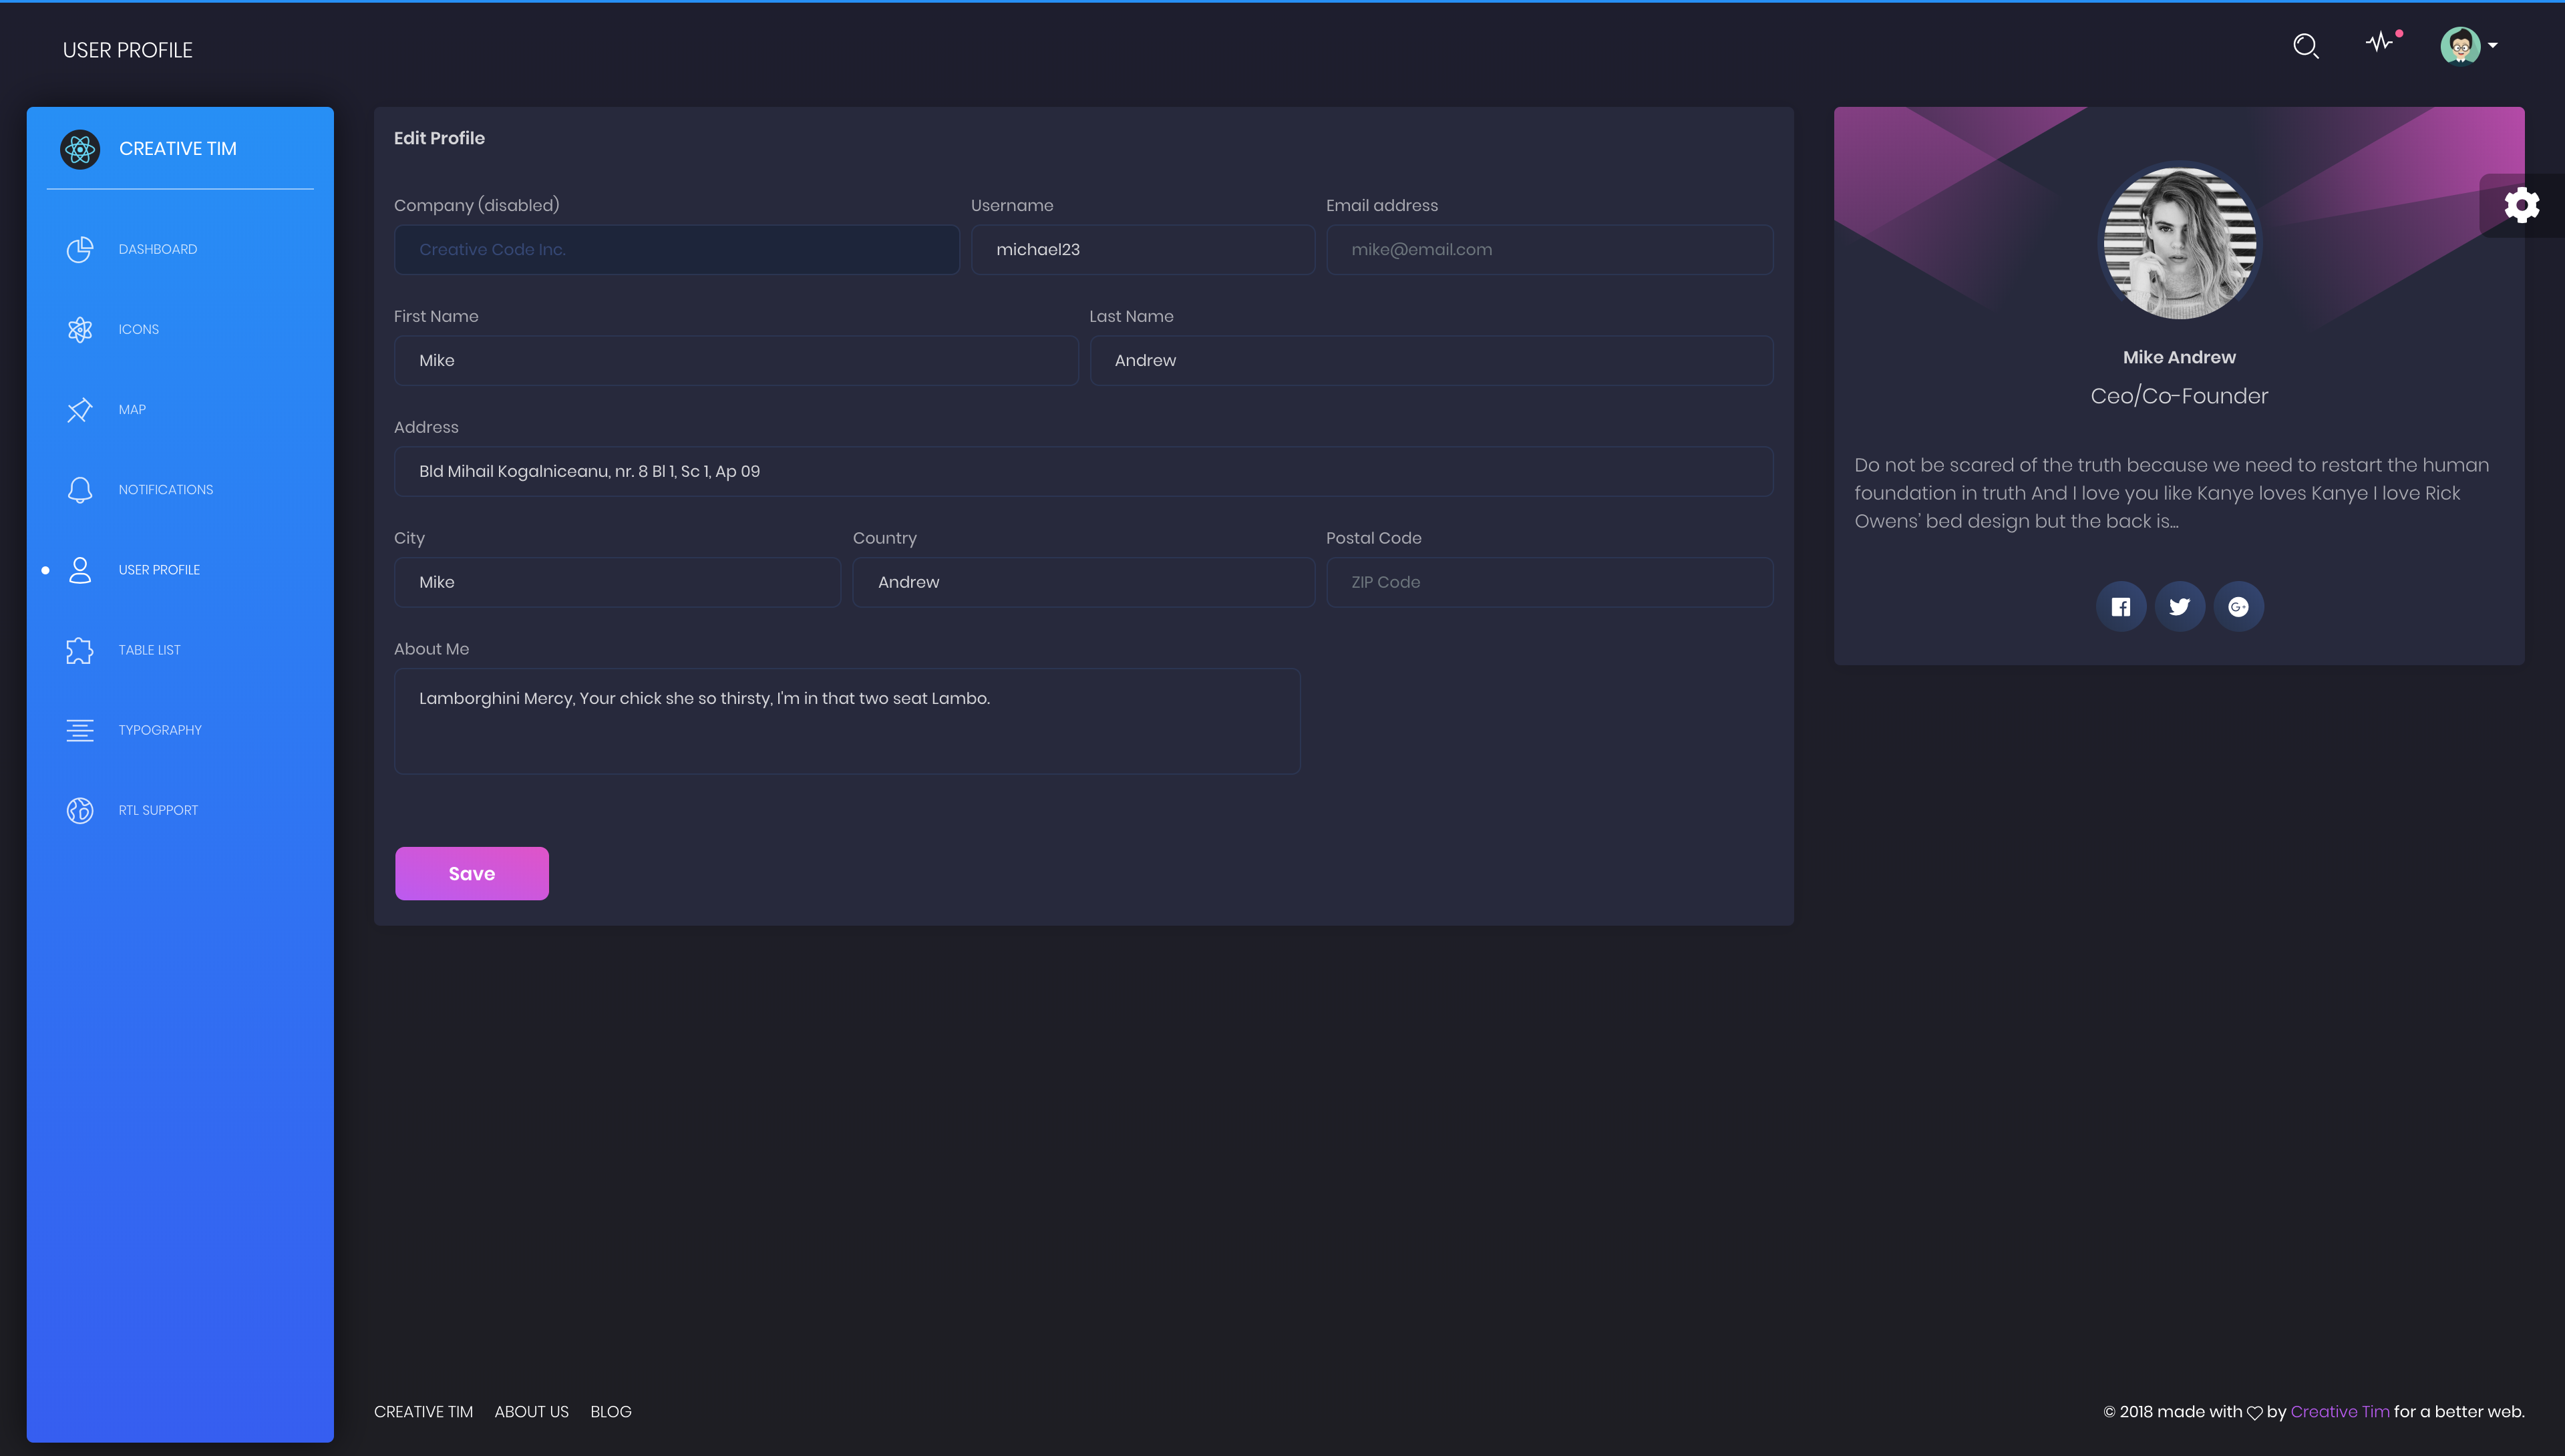This screenshot has width=2565, height=1456.
Task: Click the Notifications bell icon in sidebar
Action: tap(80, 489)
